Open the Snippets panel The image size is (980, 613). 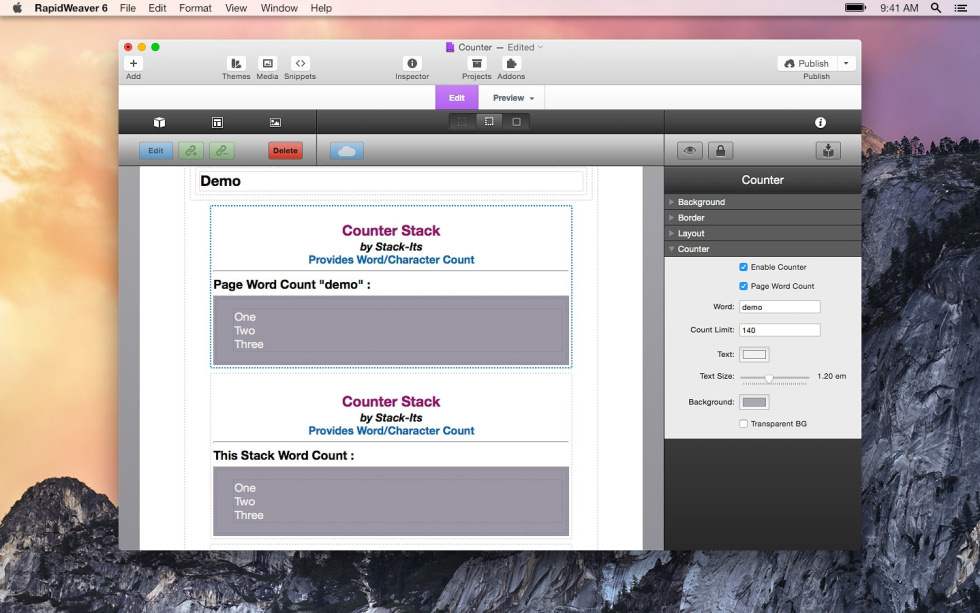(x=300, y=63)
